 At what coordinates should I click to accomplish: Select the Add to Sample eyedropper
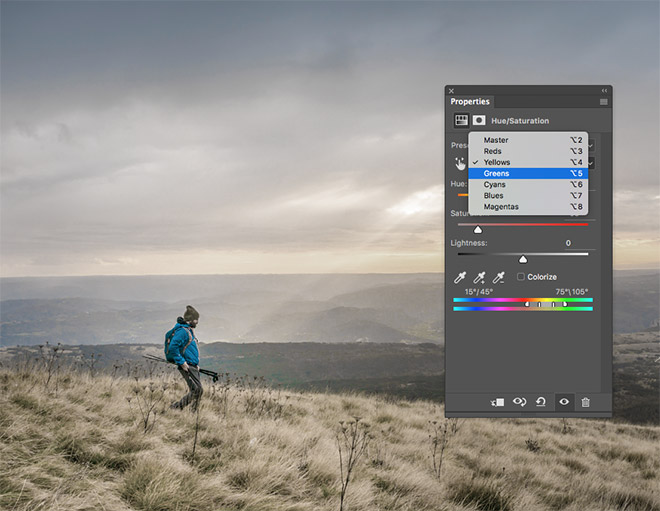point(479,277)
